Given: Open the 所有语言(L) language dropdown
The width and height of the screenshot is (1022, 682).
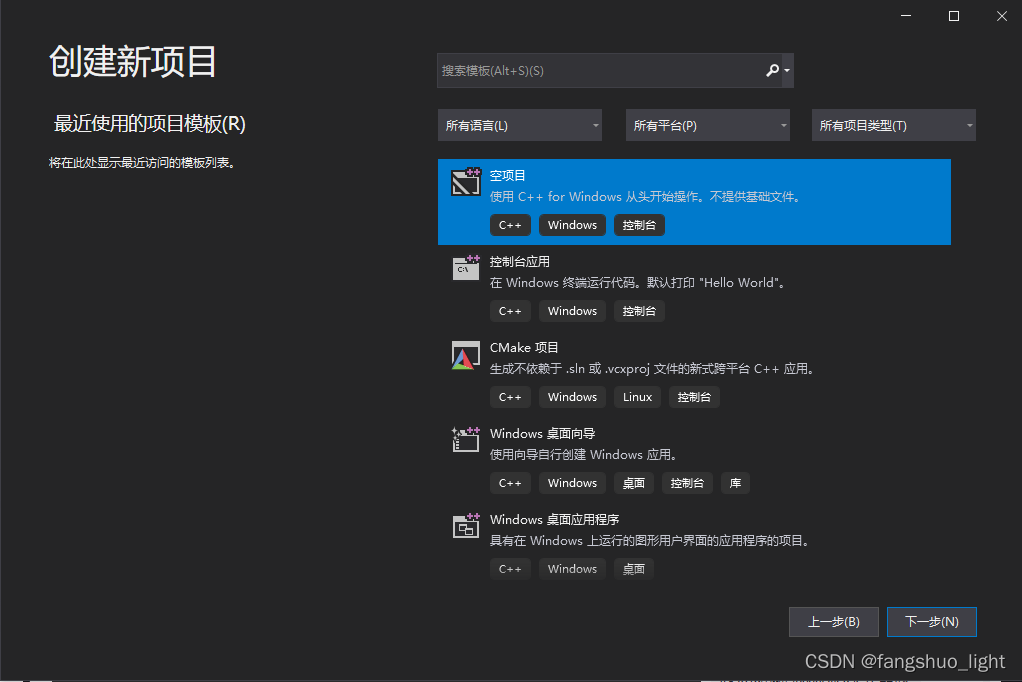Looking at the screenshot, I should click(x=519, y=125).
